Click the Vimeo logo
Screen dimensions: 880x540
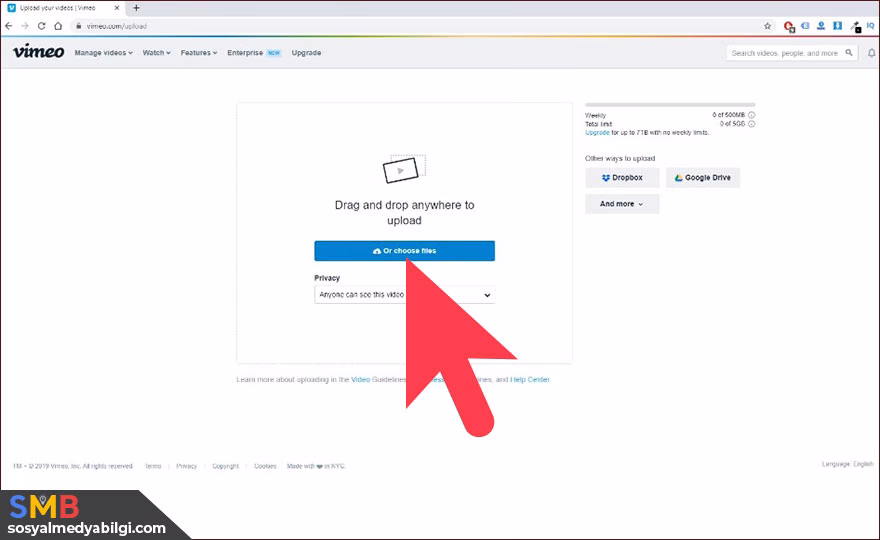[38, 52]
